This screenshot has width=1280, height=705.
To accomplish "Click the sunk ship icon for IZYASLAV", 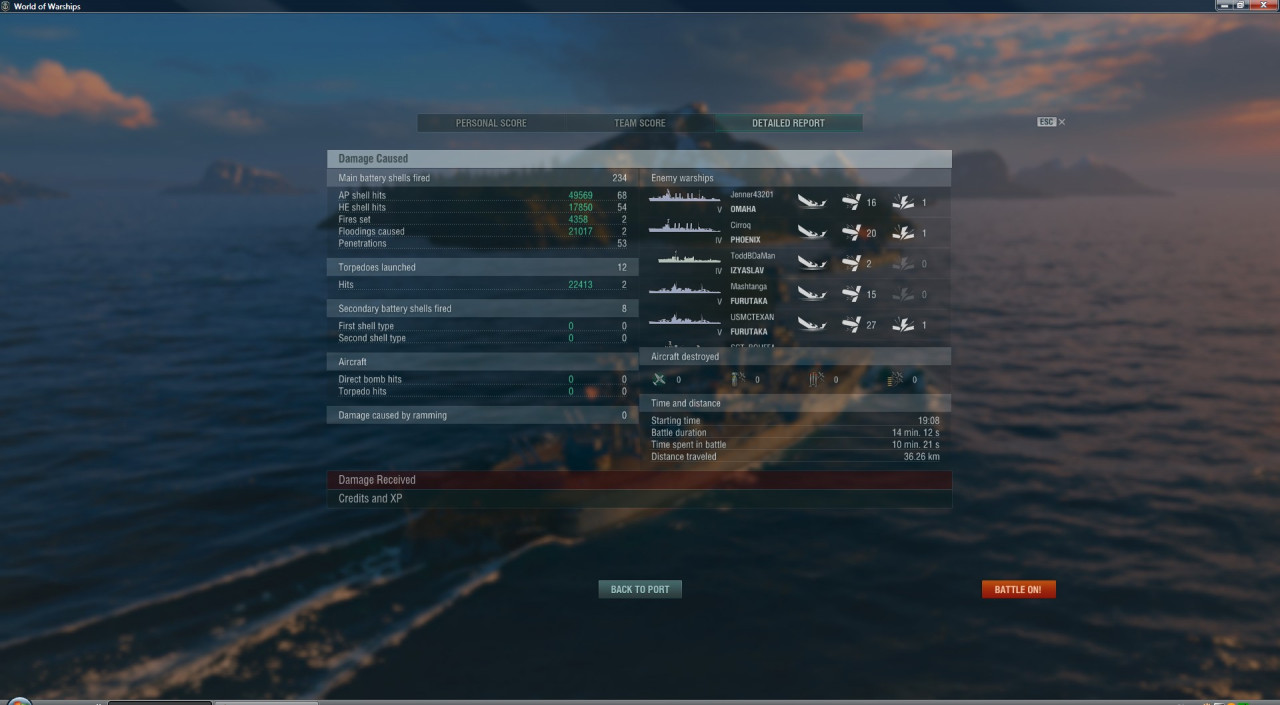I will tap(812, 264).
